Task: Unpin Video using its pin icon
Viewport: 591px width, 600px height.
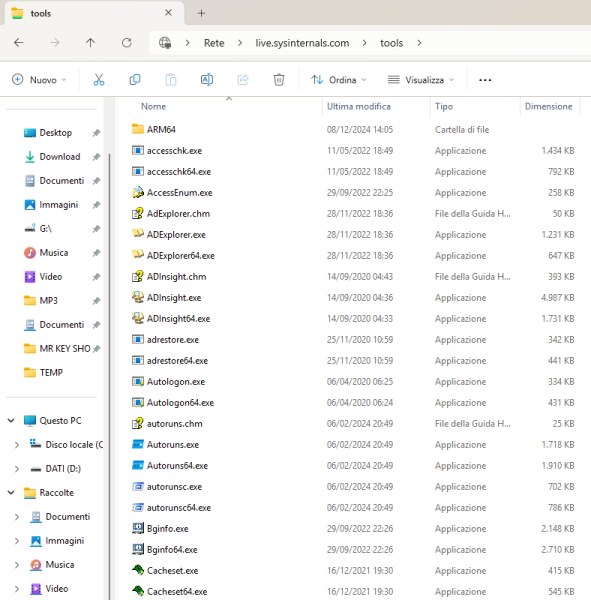Action: [x=96, y=277]
